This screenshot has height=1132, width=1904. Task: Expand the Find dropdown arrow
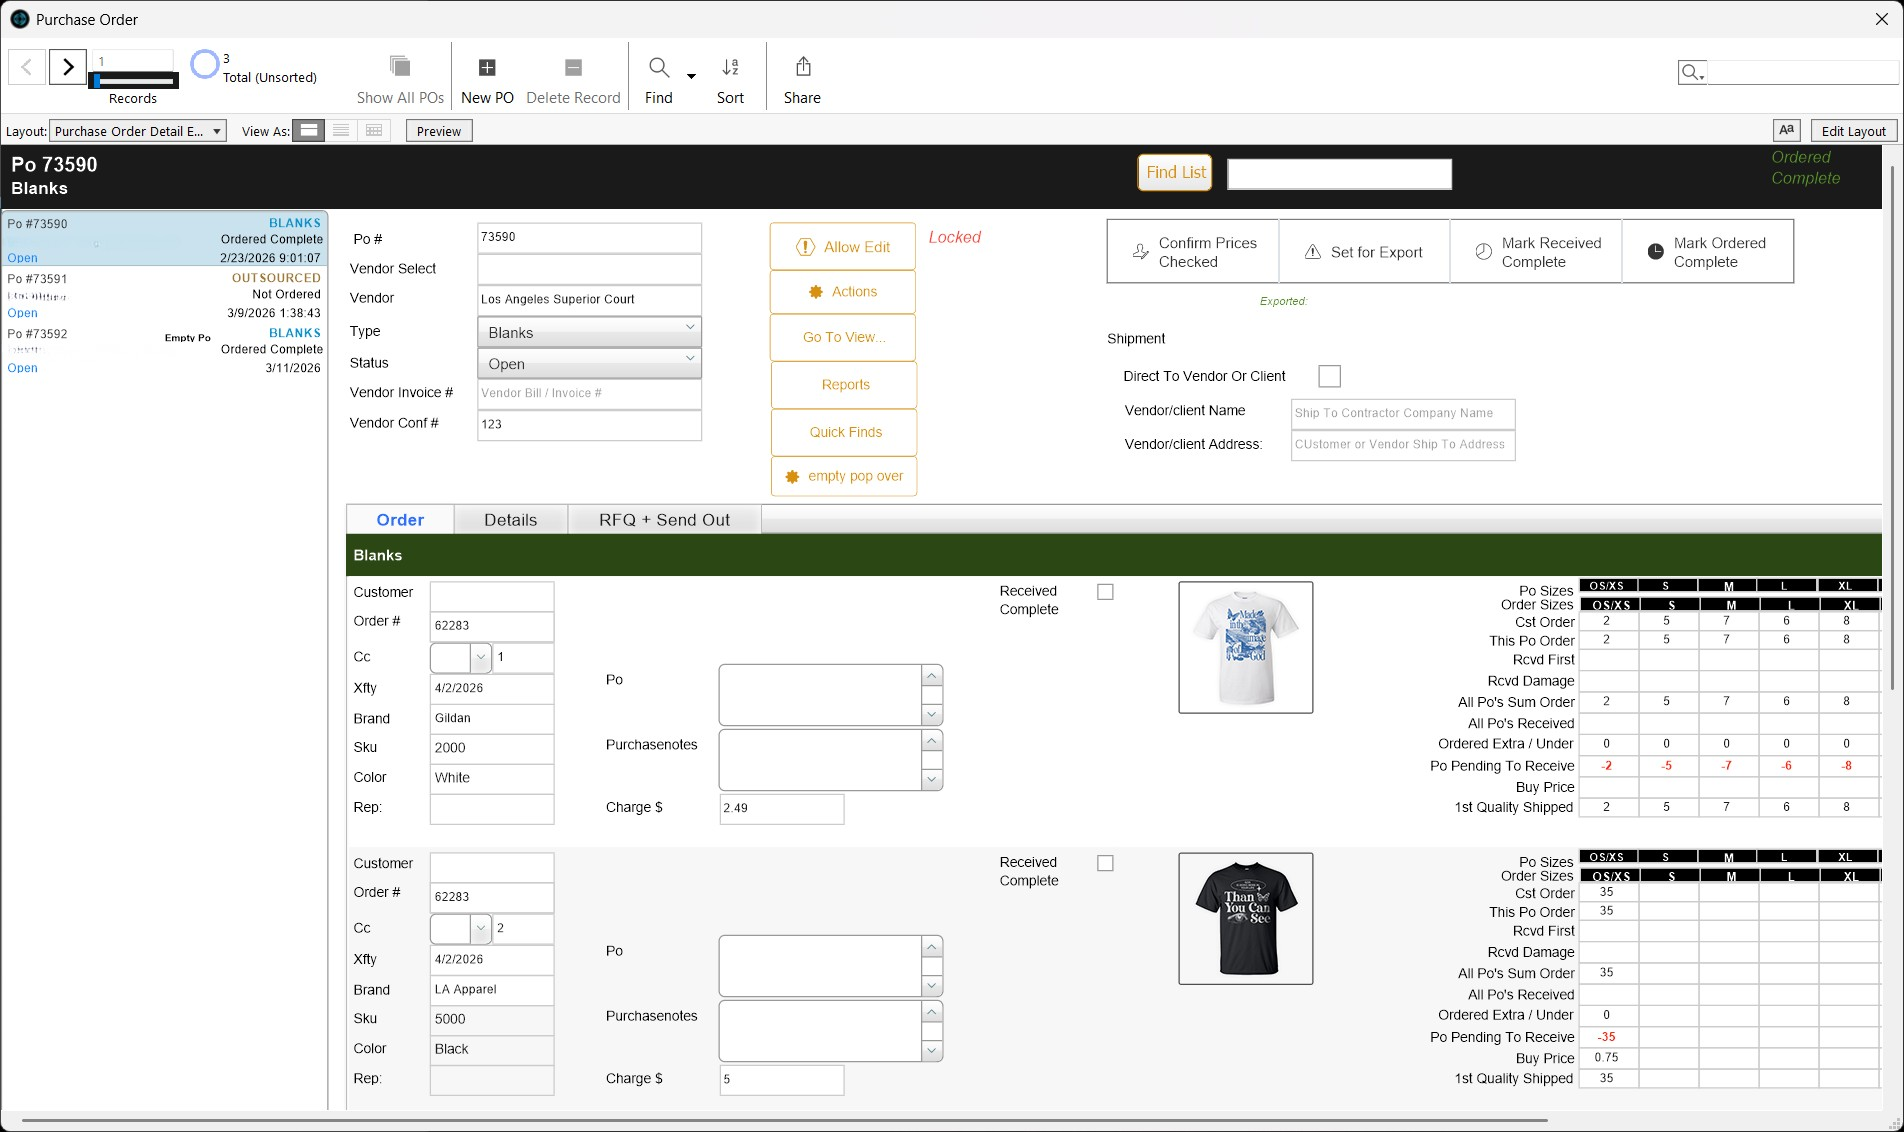click(691, 76)
